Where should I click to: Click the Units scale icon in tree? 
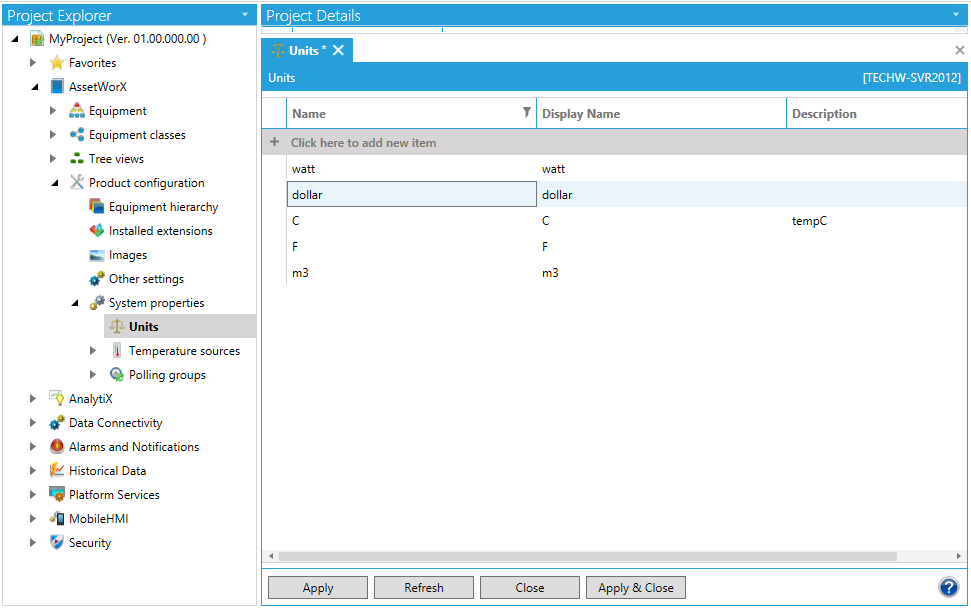pyautogui.click(x=117, y=327)
